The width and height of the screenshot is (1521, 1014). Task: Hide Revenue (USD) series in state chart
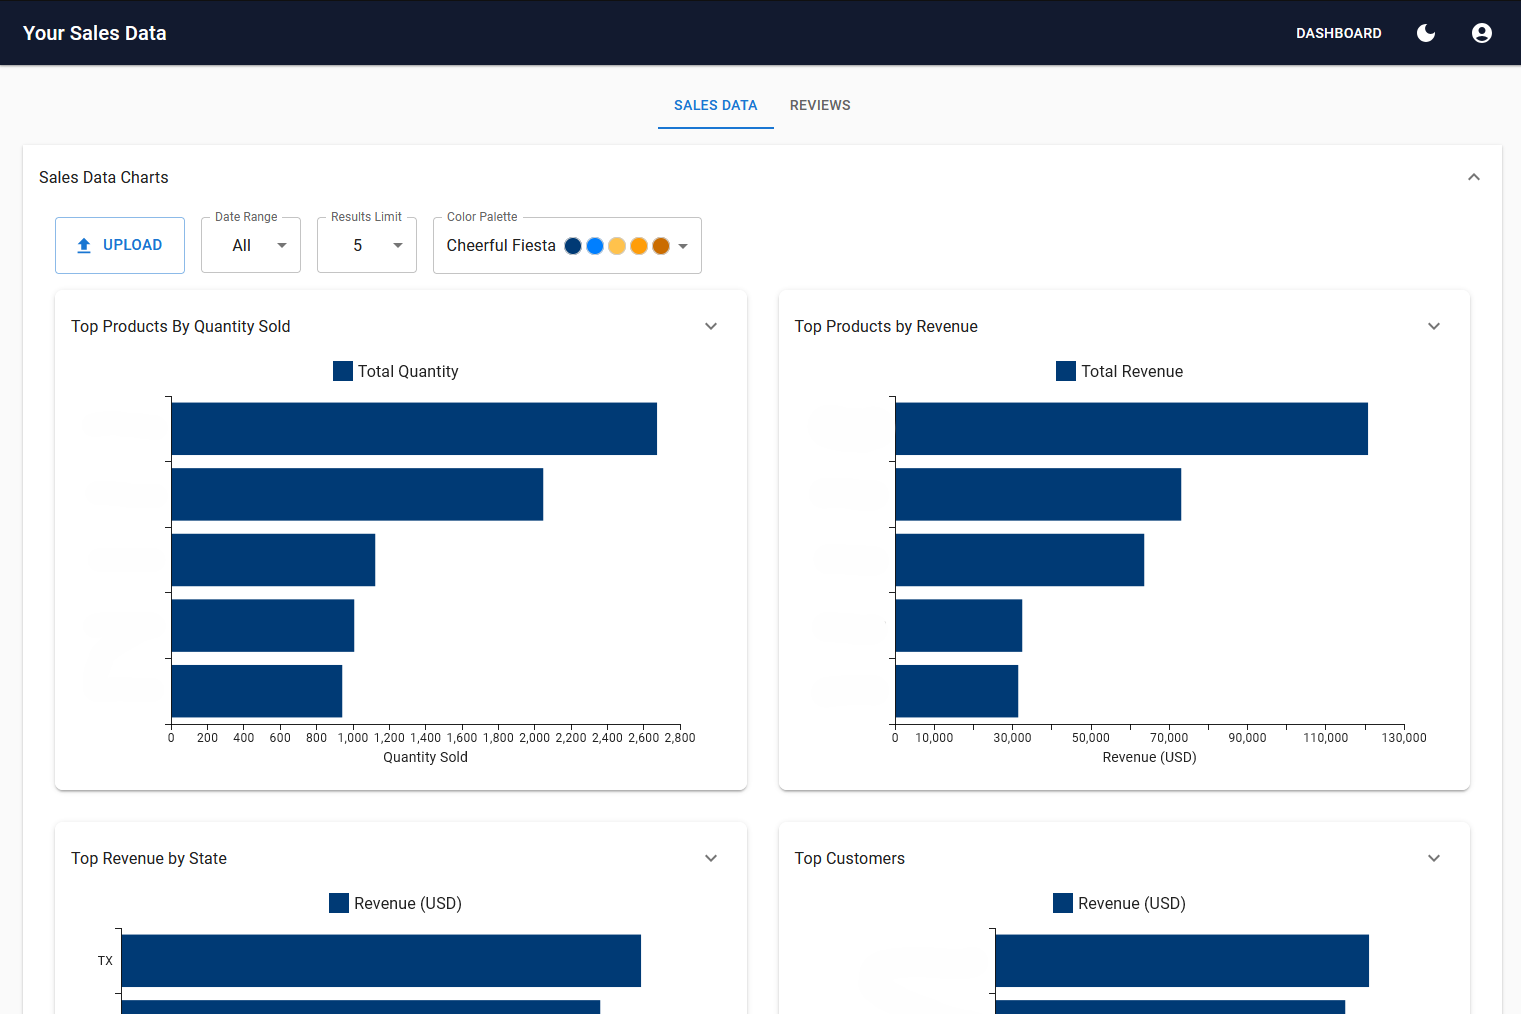[x=396, y=903]
